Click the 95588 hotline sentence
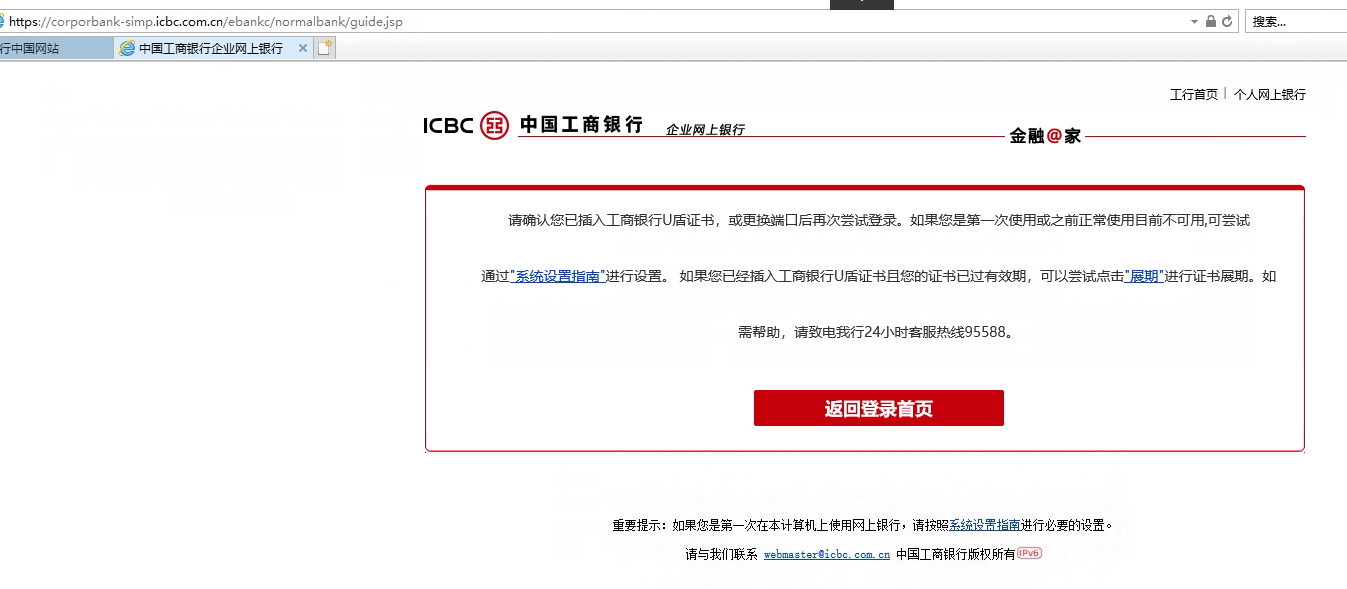The width and height of the screenshot is (1347, 589). tap(877, 332)
